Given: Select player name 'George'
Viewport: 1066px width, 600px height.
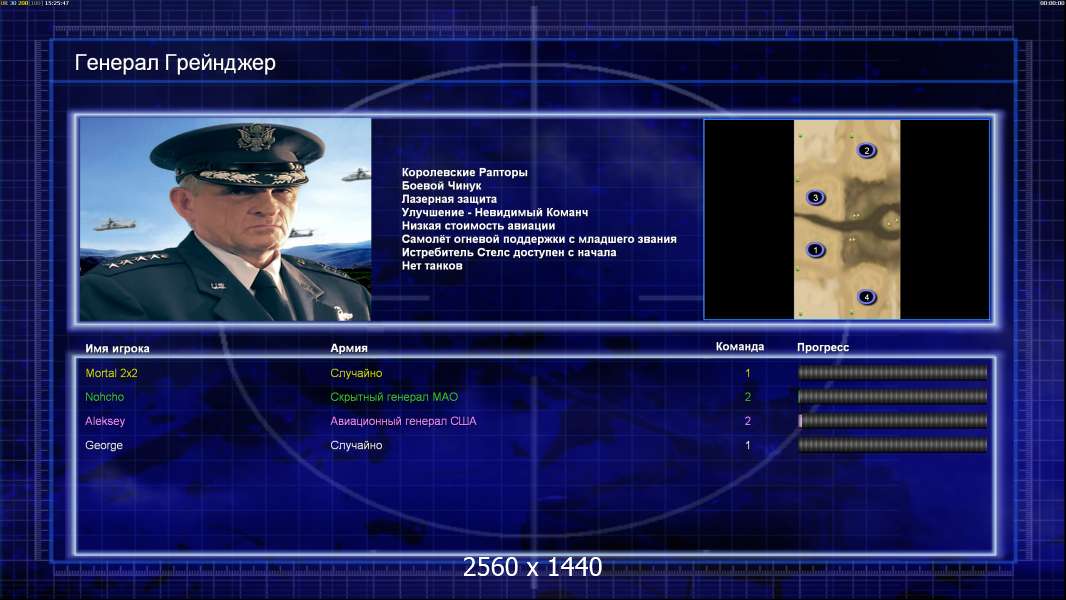Looking at the screenshot, I should coord(104,446).
